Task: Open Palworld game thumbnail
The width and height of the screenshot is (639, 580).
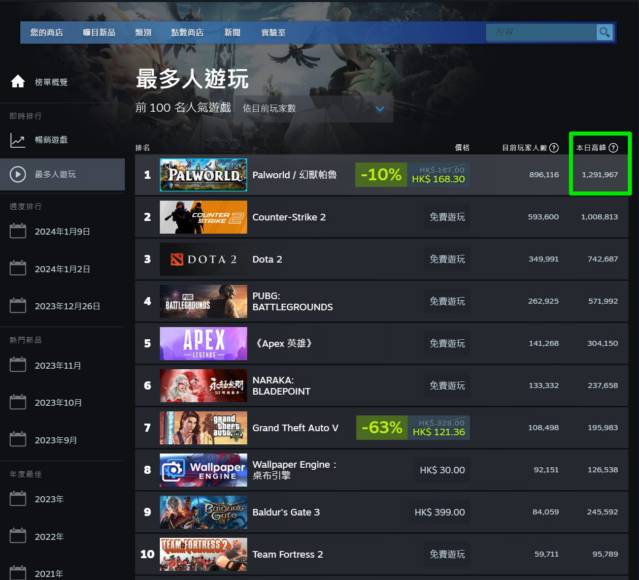Action: pos(203,175)
